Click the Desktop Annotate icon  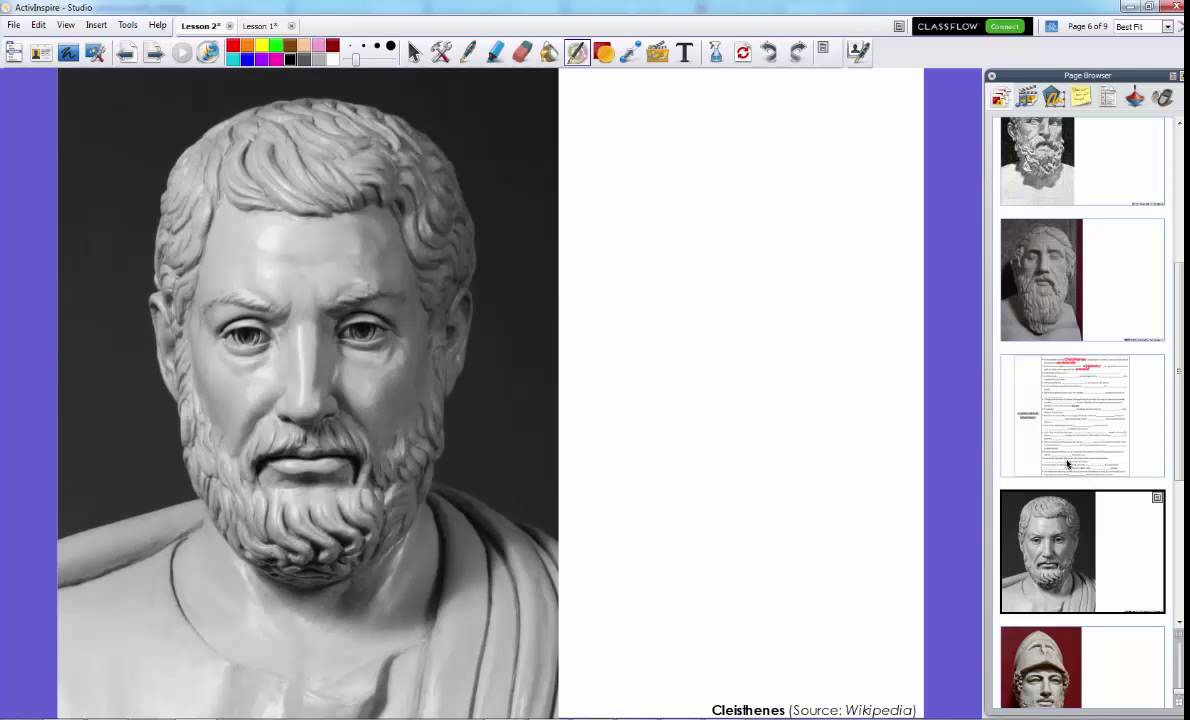(68, 52)
